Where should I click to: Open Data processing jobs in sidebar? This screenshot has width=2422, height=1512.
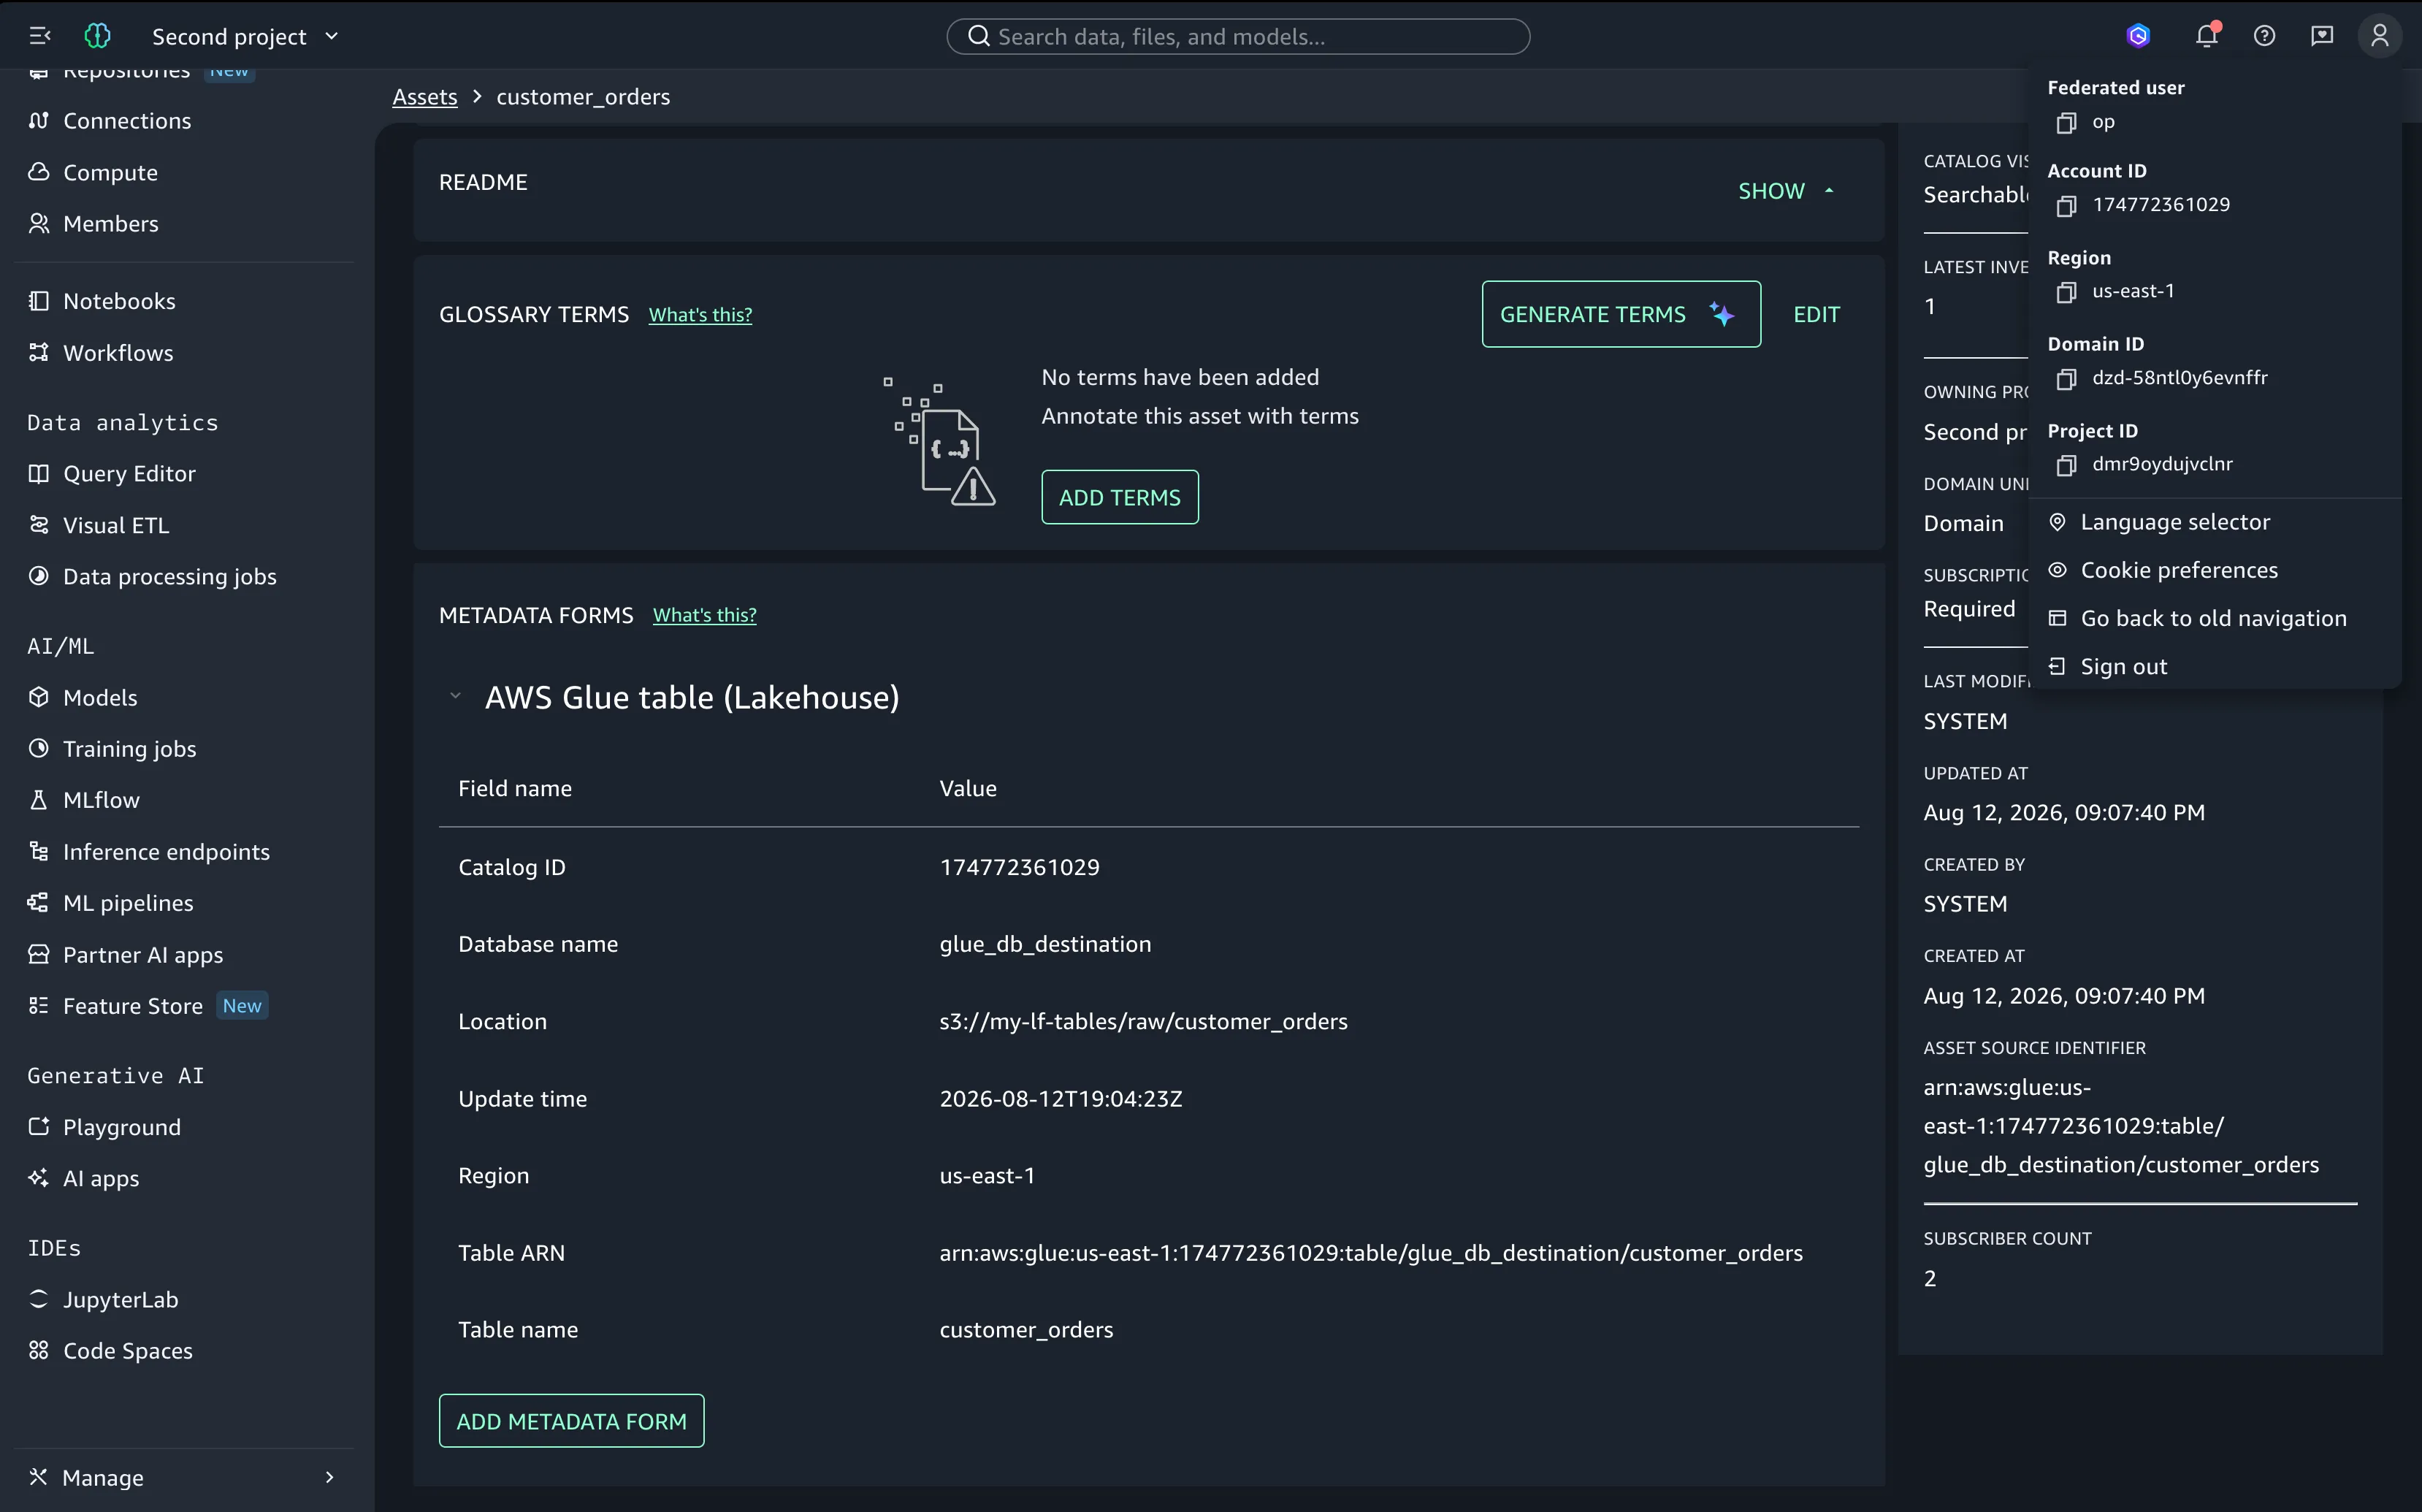pos(169,577)
